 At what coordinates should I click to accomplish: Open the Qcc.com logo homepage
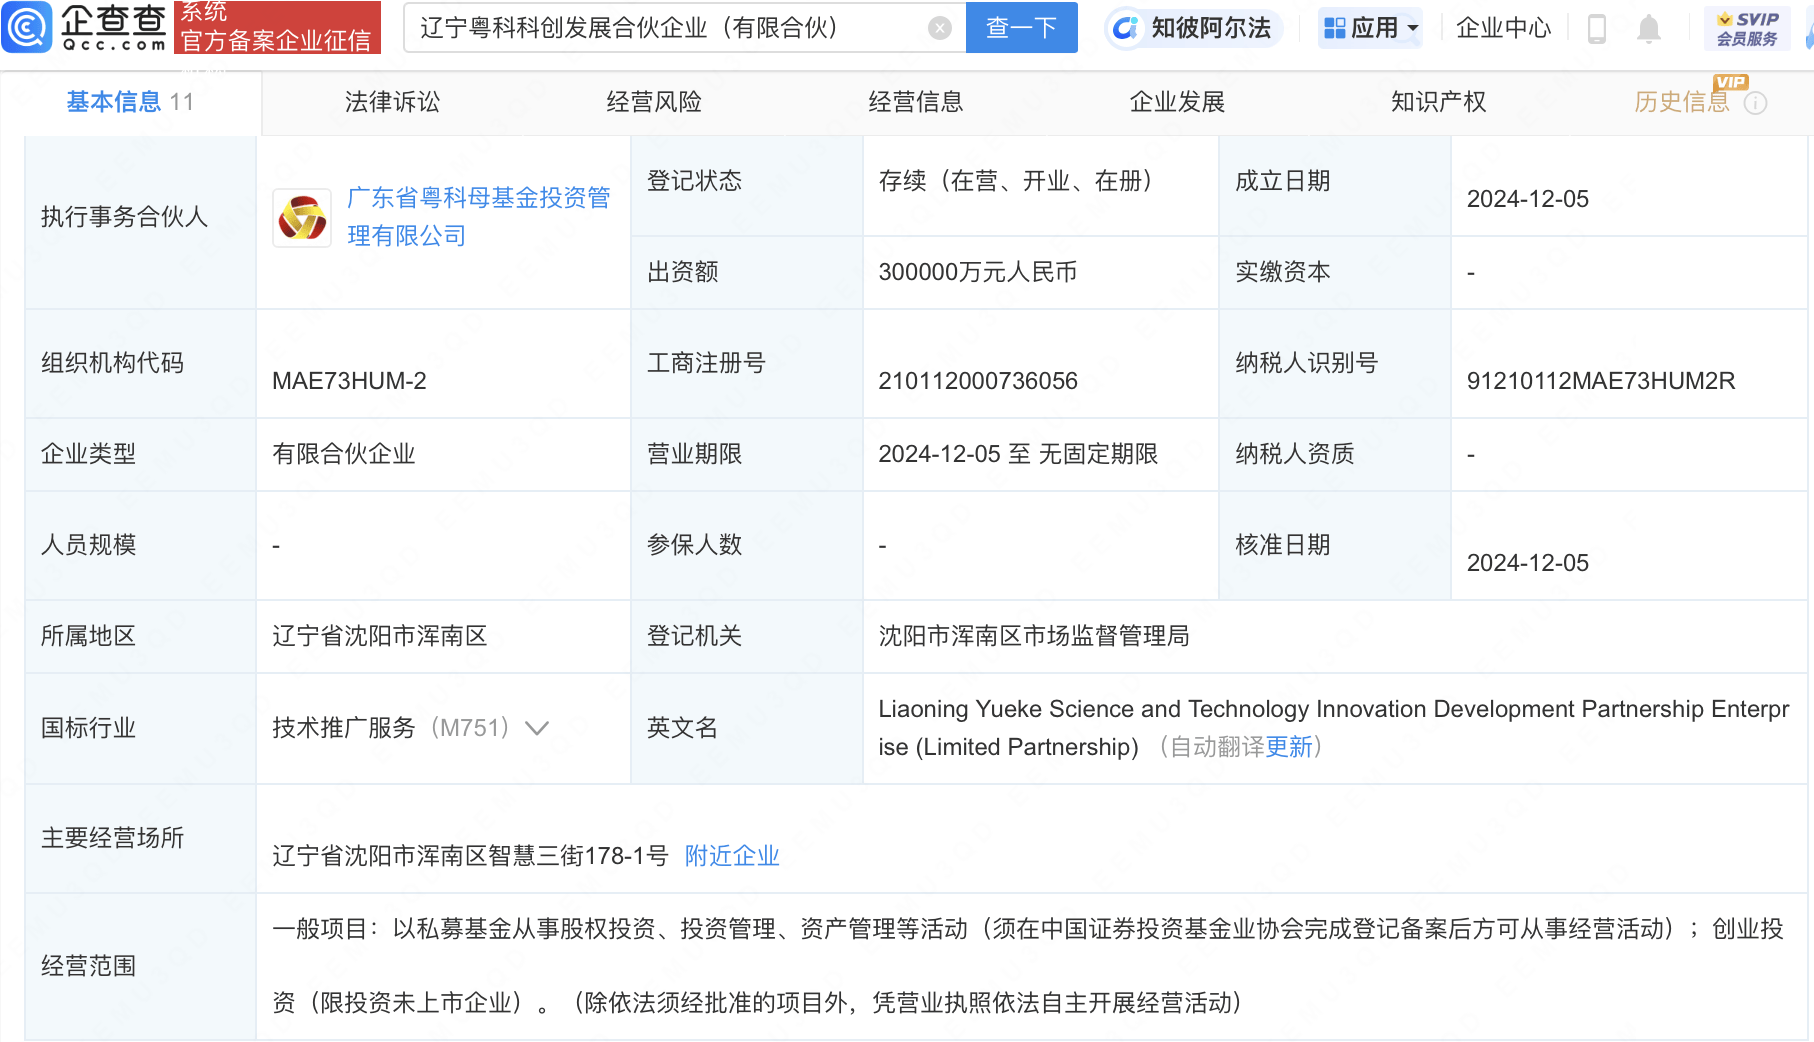tap(84, 27)
